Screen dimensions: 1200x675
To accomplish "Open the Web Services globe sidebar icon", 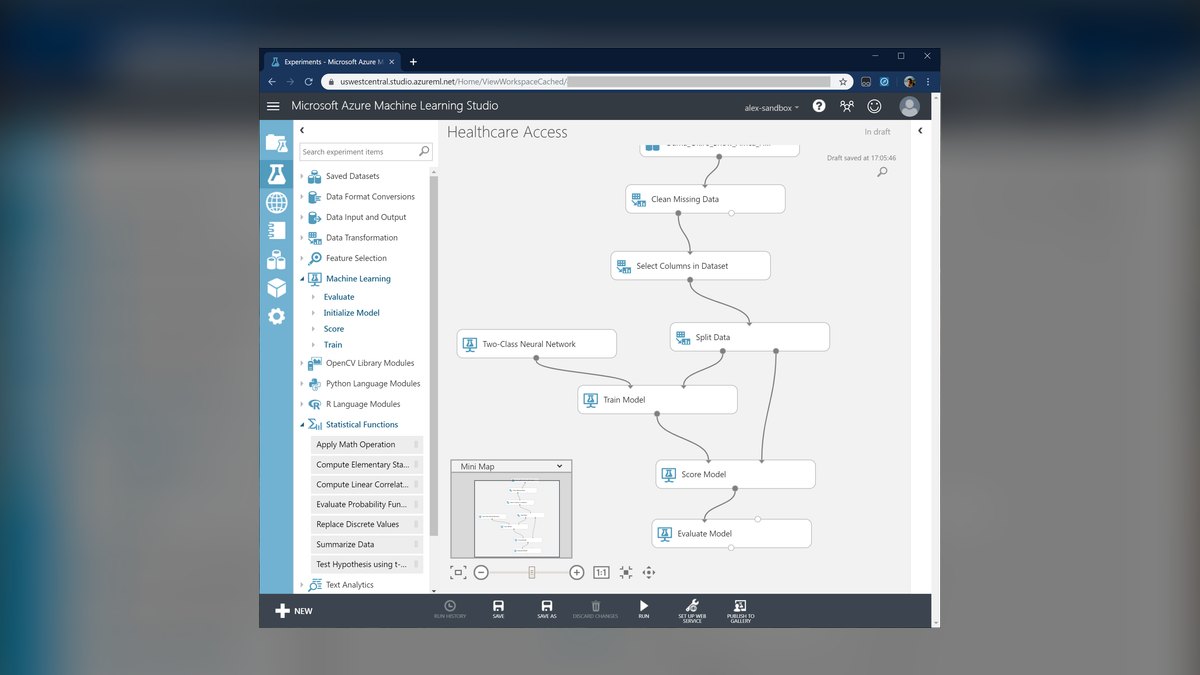I will click(x=276, y=202).
